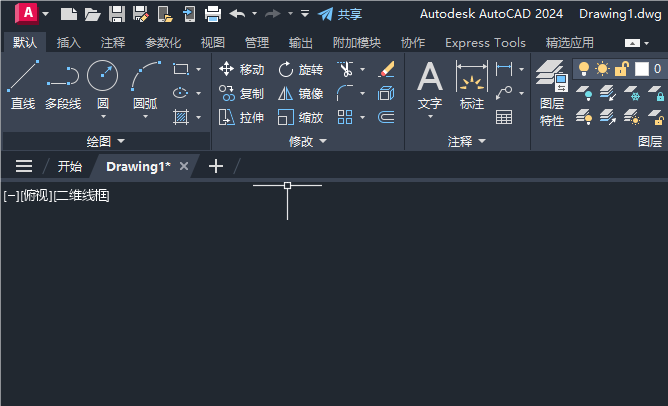This screenshot has width=668, height=406.
Task: Activate the Scale (缩放) command
Action: pyautogui.click(x=300, y=117)
